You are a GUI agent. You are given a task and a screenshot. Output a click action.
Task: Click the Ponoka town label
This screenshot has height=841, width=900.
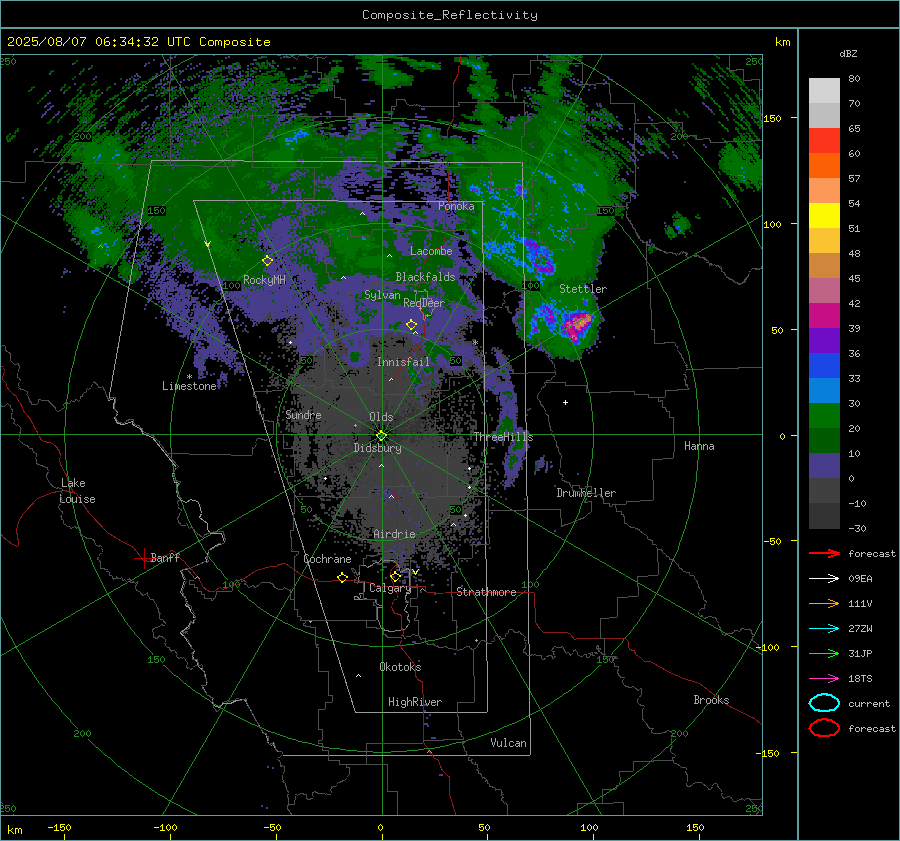(x=456, y=206)
